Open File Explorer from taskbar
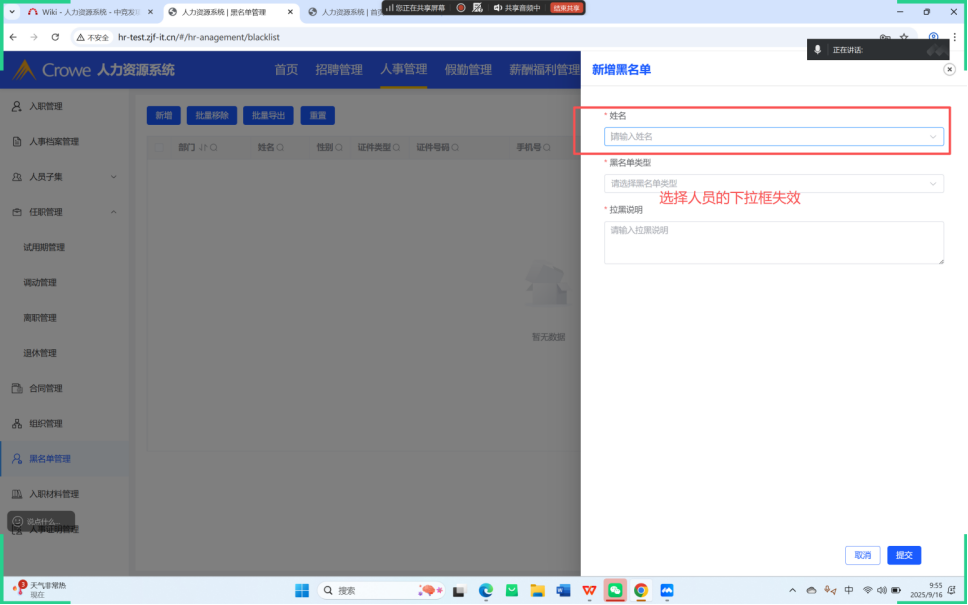The image size is (968, 605). [x=537, y=590]
